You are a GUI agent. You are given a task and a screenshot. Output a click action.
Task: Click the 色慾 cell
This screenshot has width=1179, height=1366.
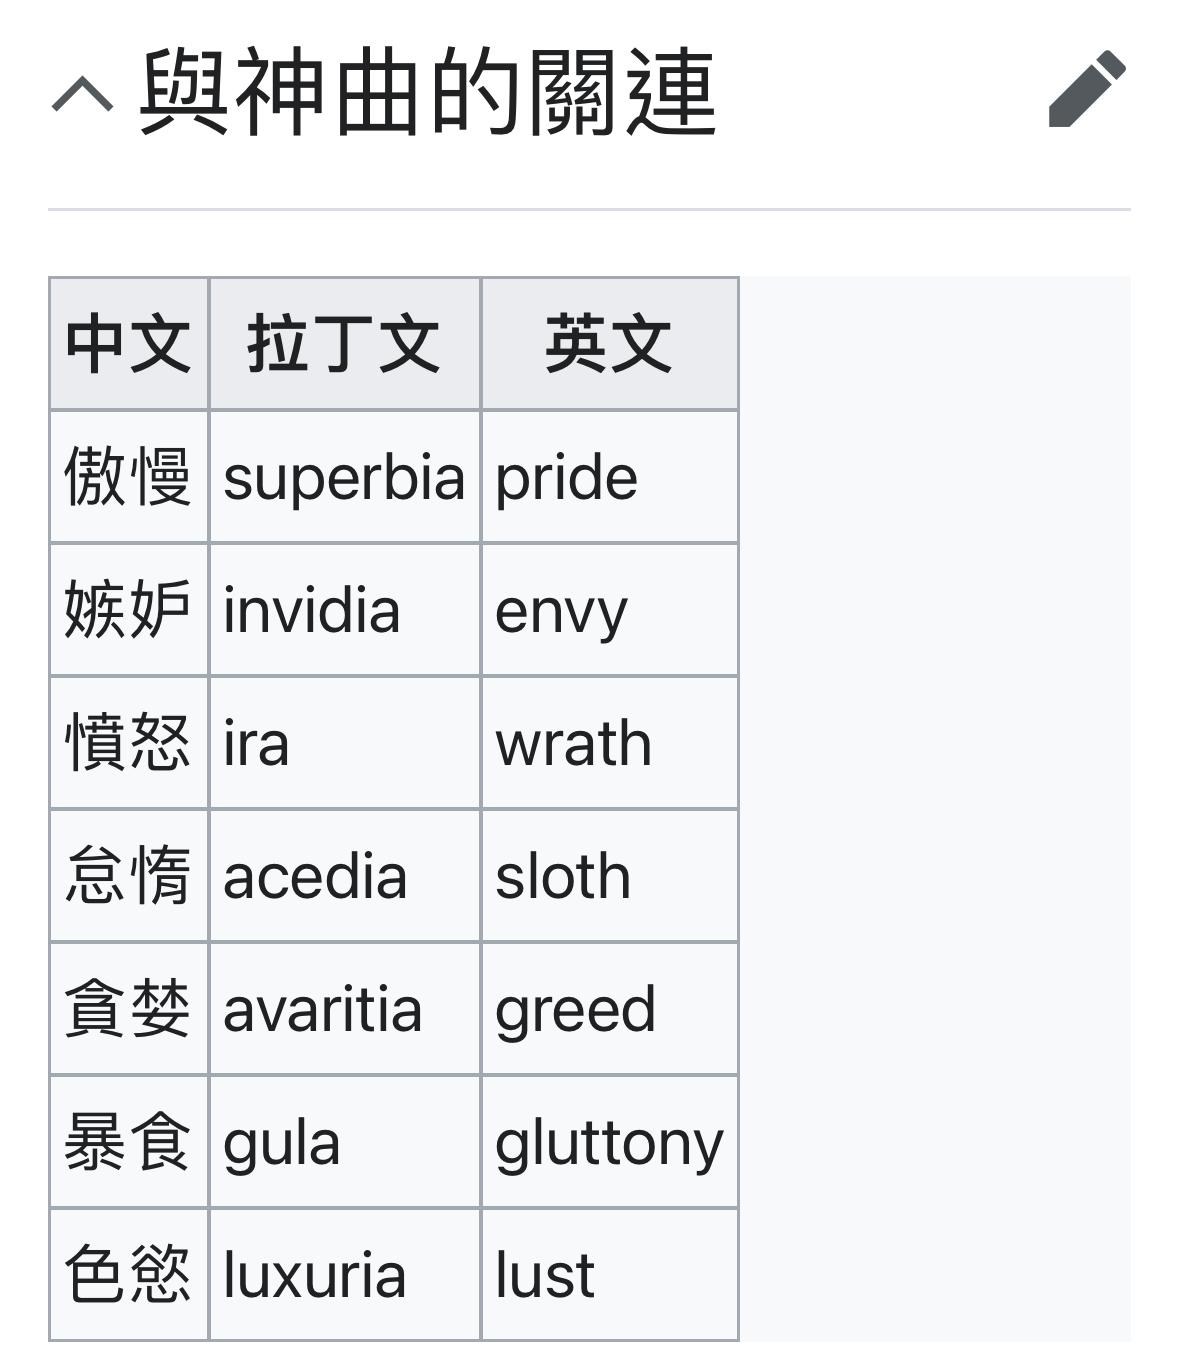(x=129, y=1275)
